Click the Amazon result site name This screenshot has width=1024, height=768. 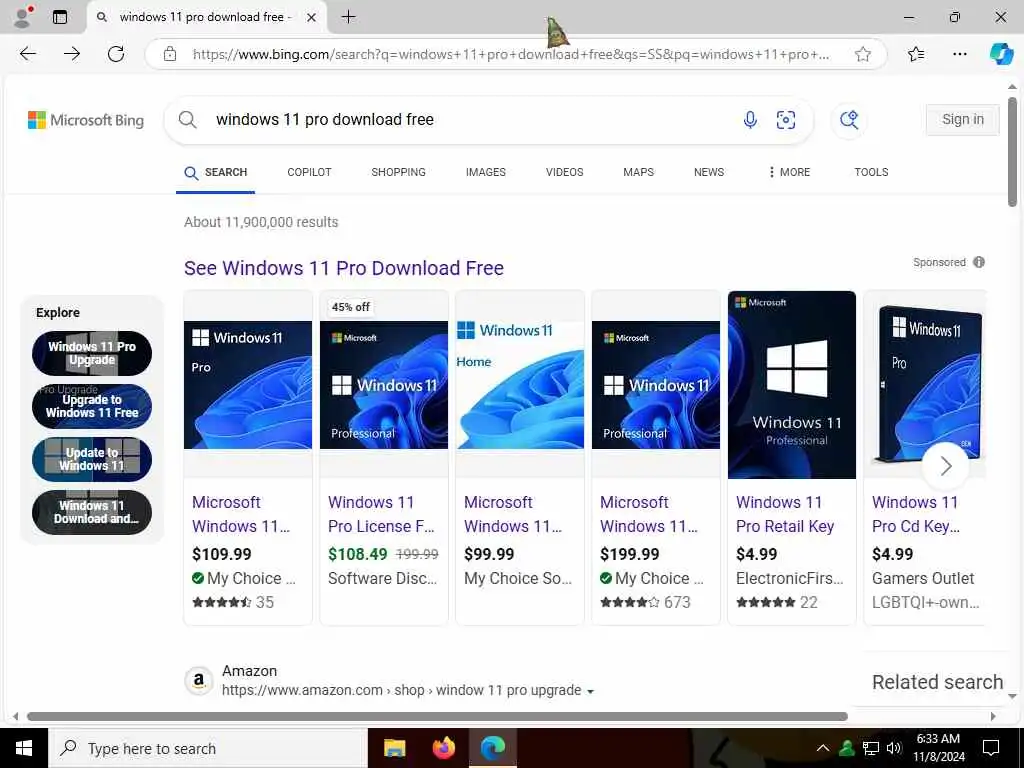[249, 671]
